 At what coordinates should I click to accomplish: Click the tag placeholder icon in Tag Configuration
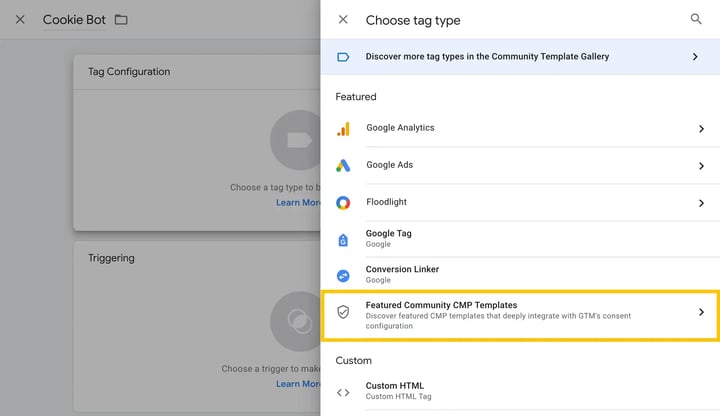pos(295,140)
